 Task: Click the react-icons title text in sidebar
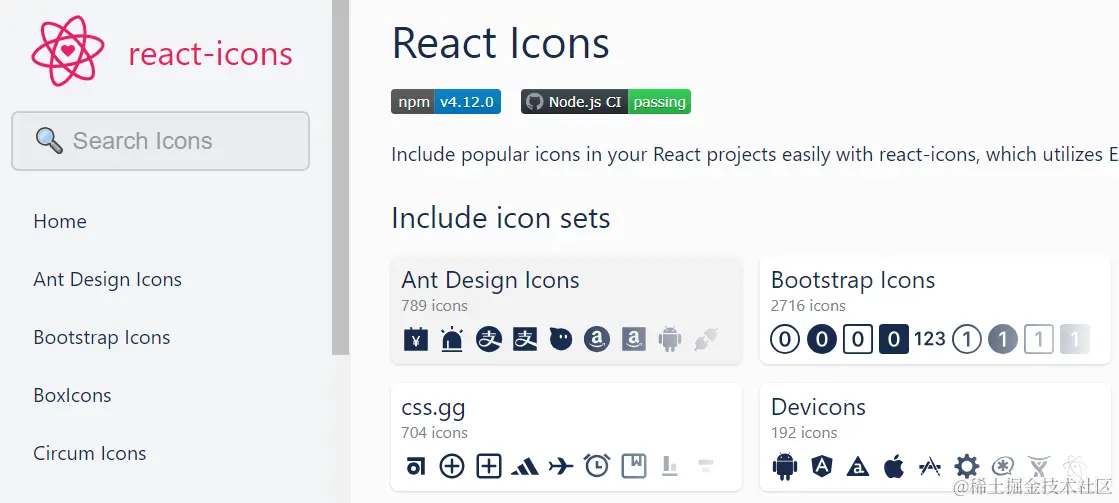coord(211,54)
